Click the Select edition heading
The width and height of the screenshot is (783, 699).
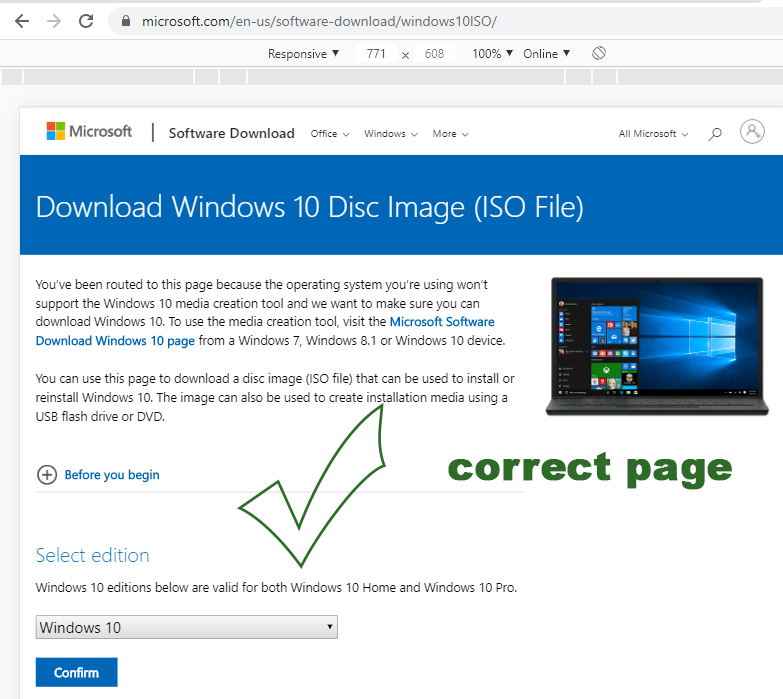click(x=92, y=555)
